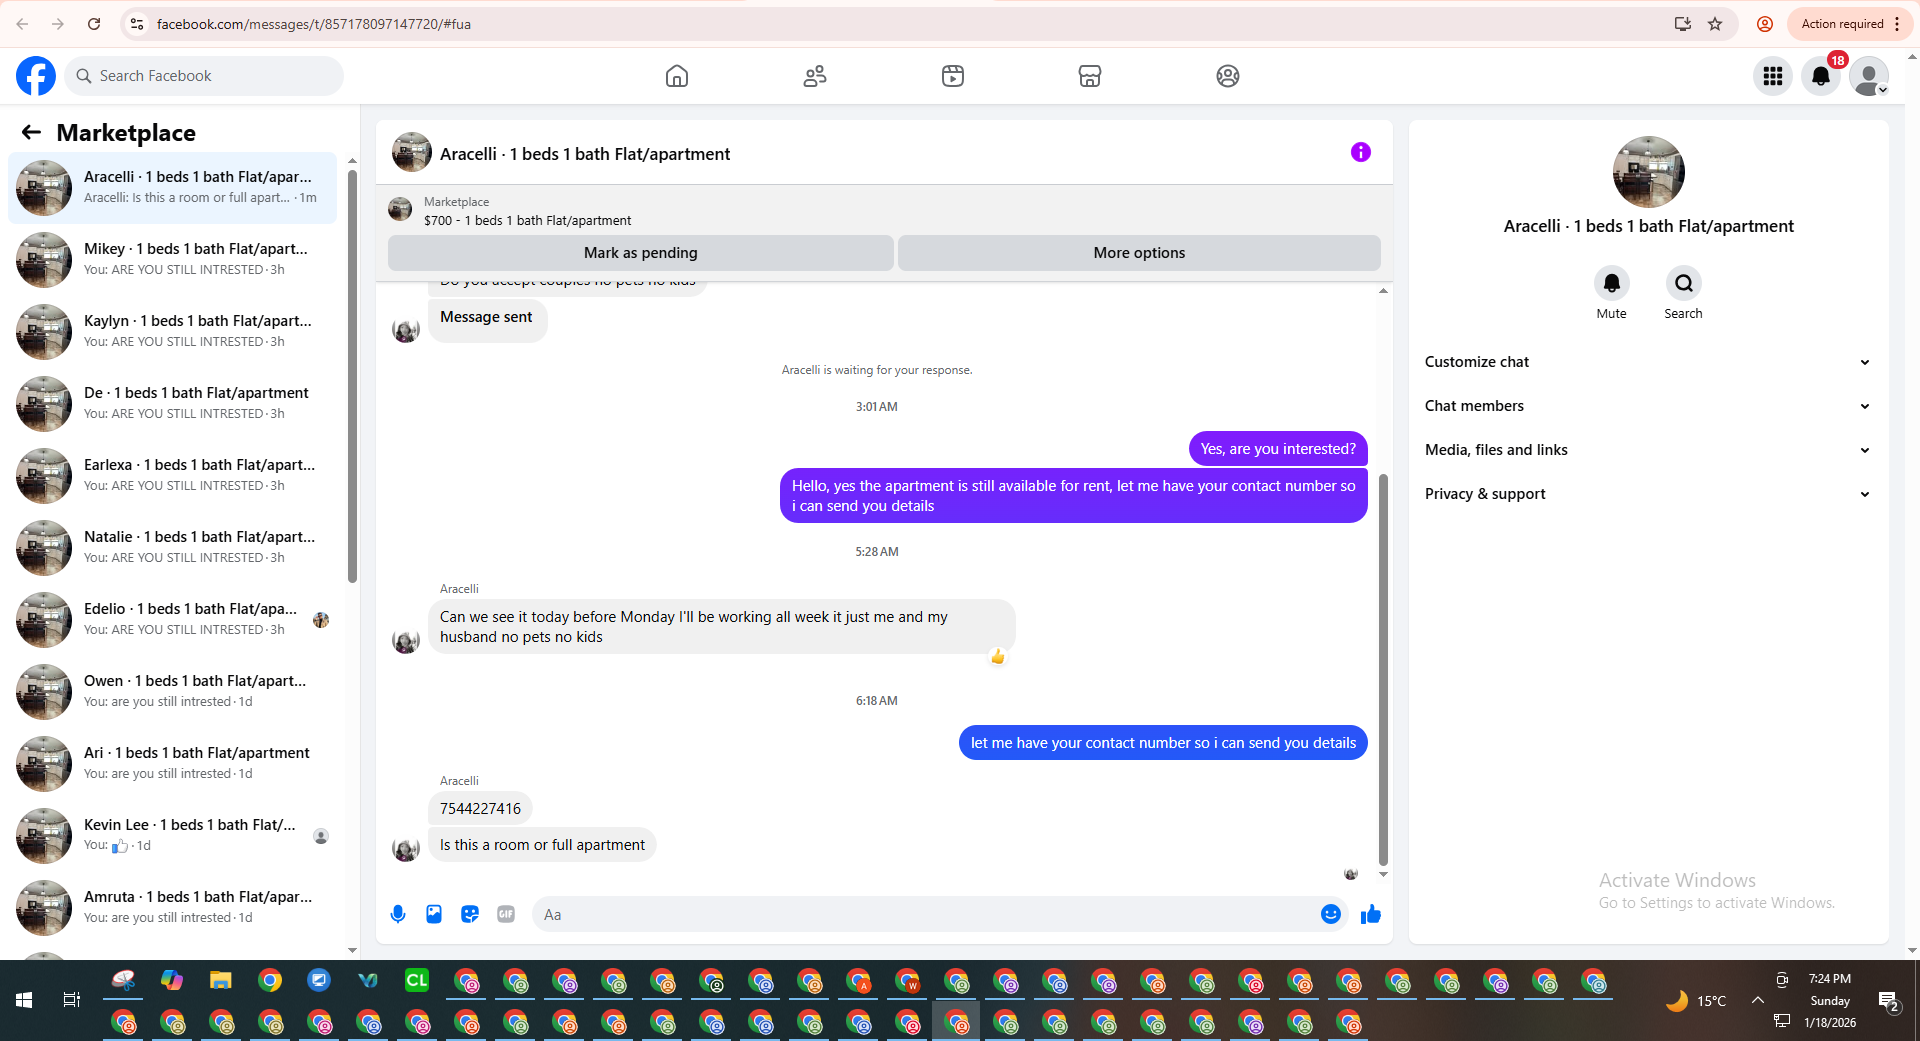Open Earlexa conversation in the list
1920x1041 pixels.
pos(172,476)
